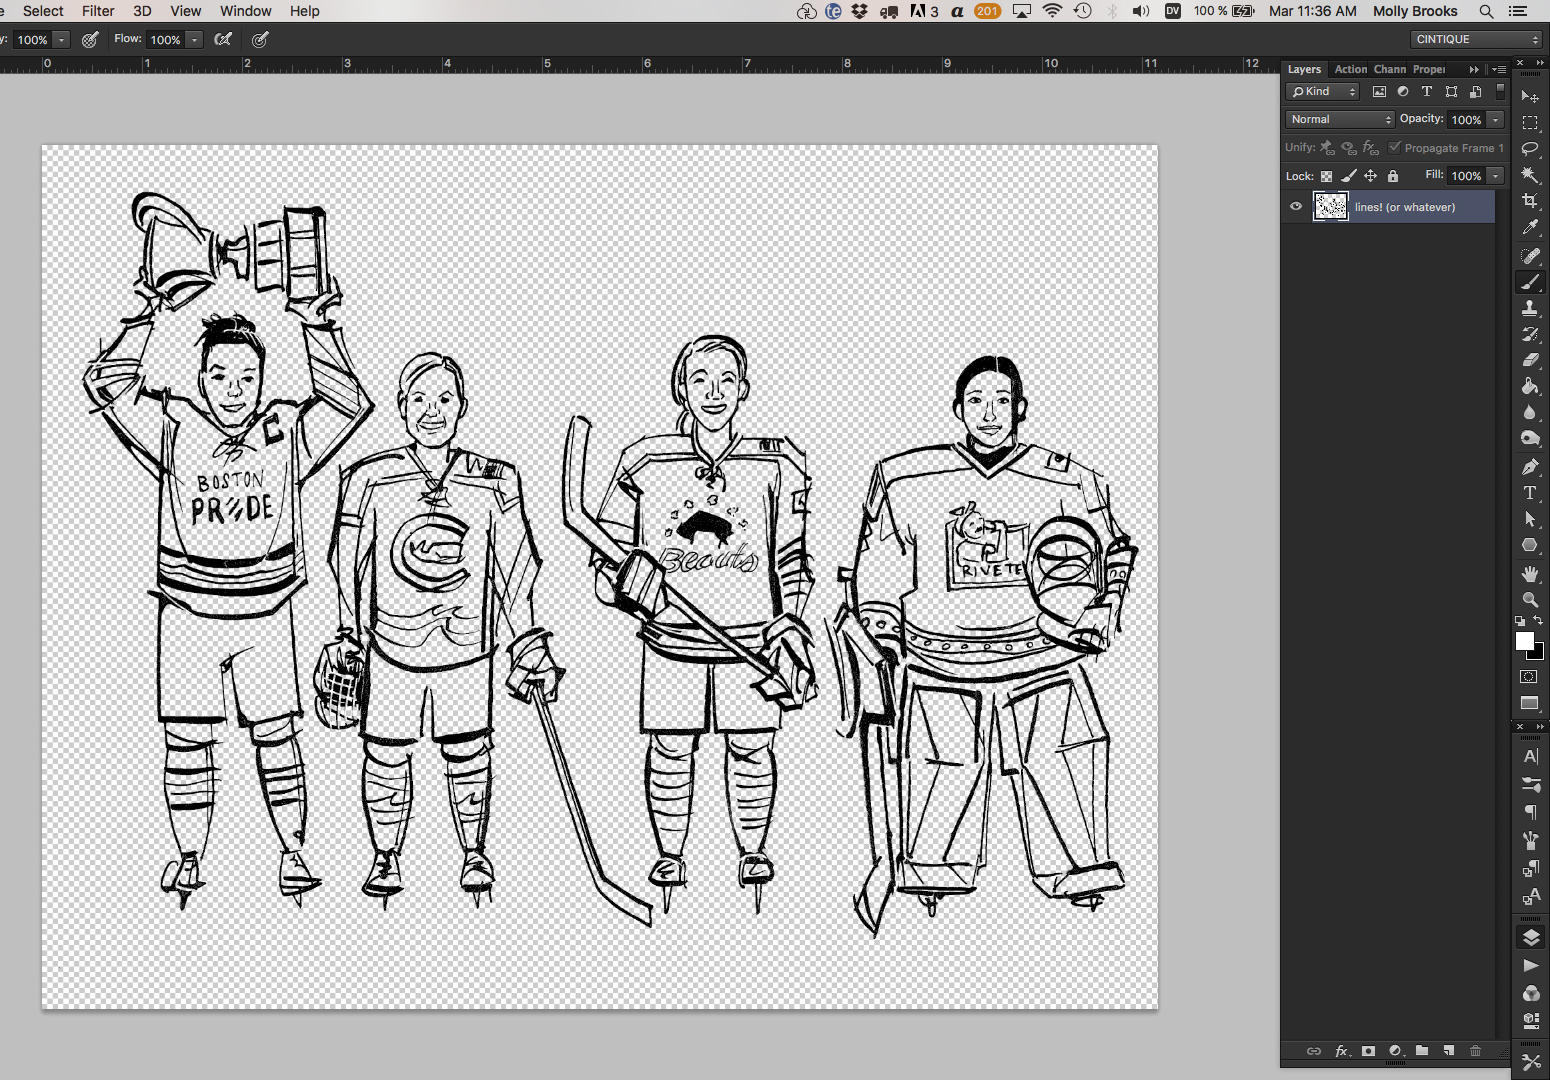The image size is (1550, 1080).
Task: Select the Polygon shape tool
Action: click(x=1530, y=545)
